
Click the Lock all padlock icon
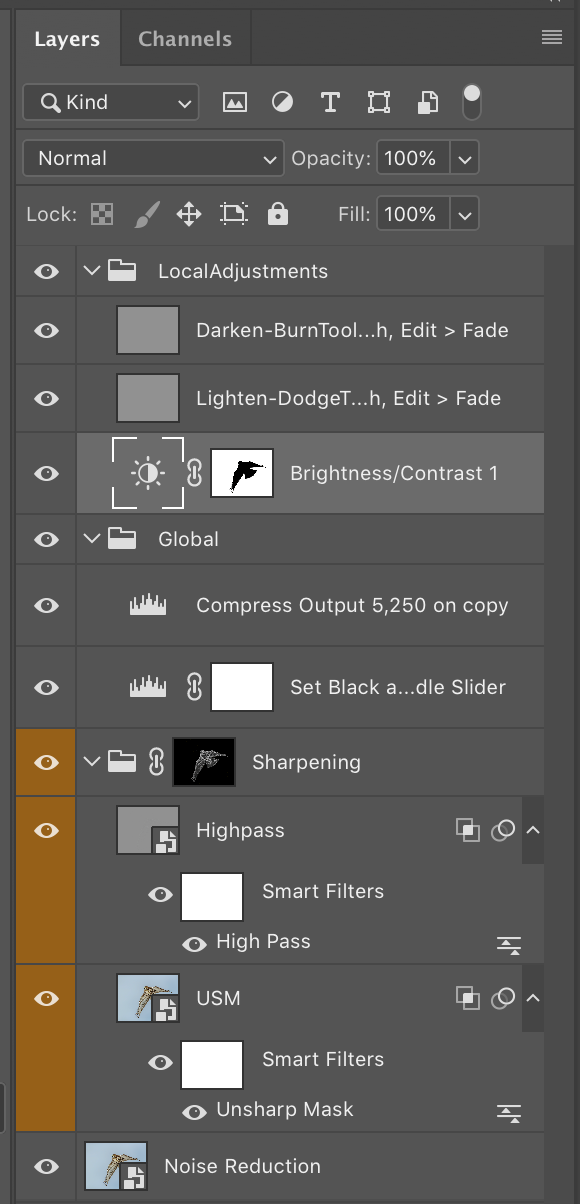point(278,213)
